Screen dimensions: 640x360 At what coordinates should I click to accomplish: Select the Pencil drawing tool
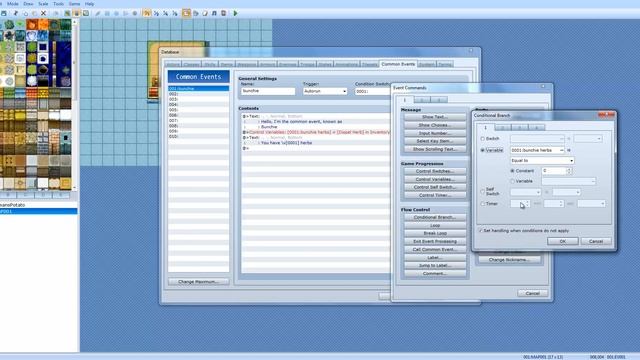(x=98, y=13)
